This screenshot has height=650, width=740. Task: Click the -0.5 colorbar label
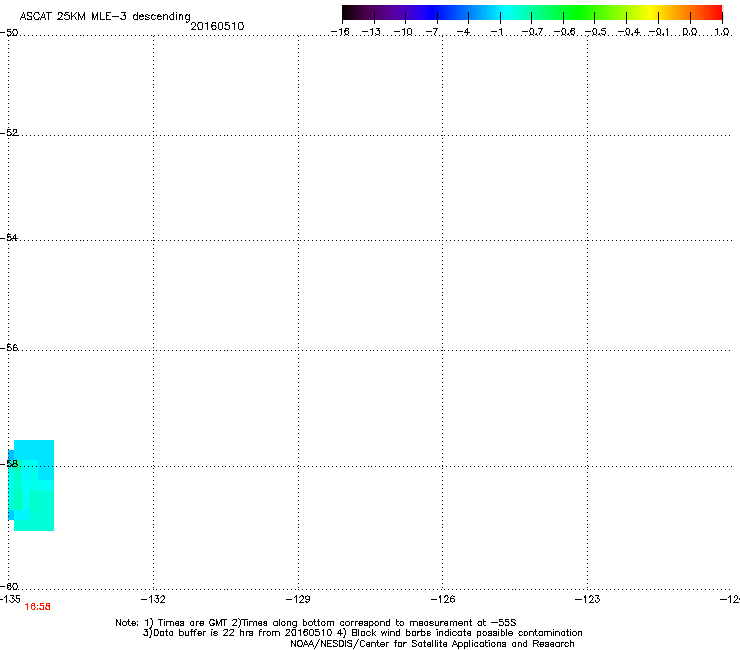coord(595,32)
